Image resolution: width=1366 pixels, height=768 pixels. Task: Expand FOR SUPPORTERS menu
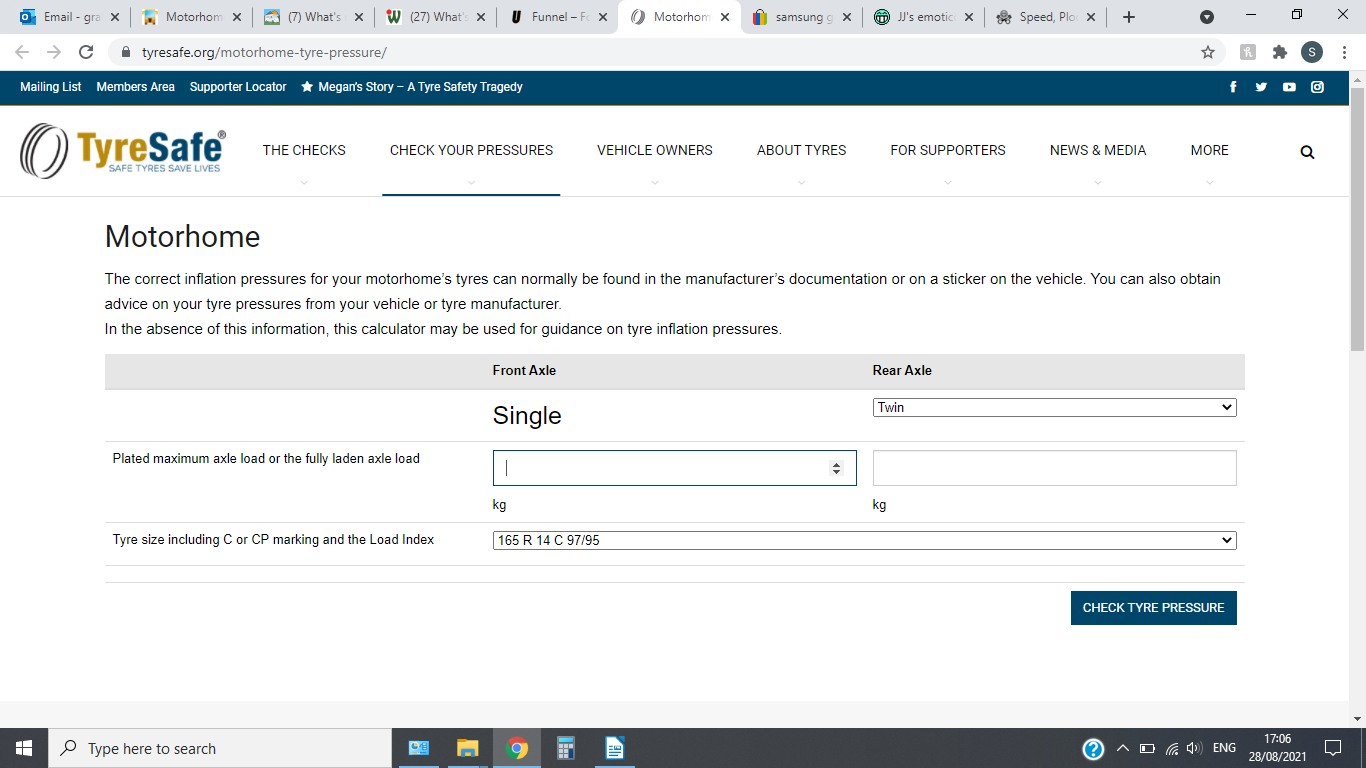click(948, 150)
